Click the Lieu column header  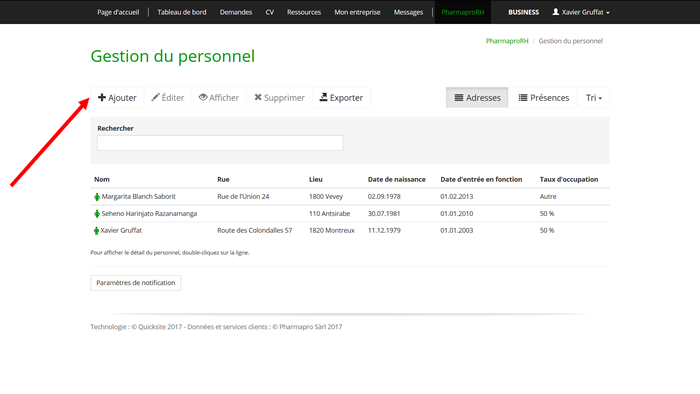[x=316, y=179]
